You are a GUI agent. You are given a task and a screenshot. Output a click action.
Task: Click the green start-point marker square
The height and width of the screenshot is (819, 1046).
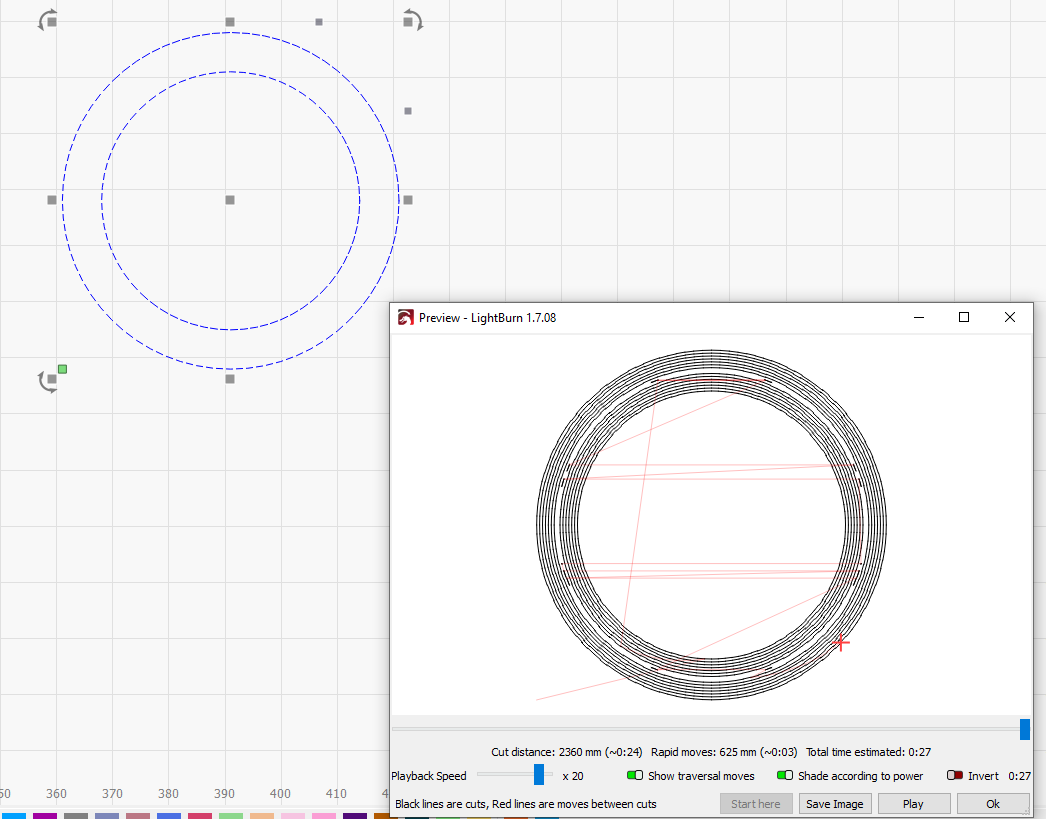click(x=63, y=369)
